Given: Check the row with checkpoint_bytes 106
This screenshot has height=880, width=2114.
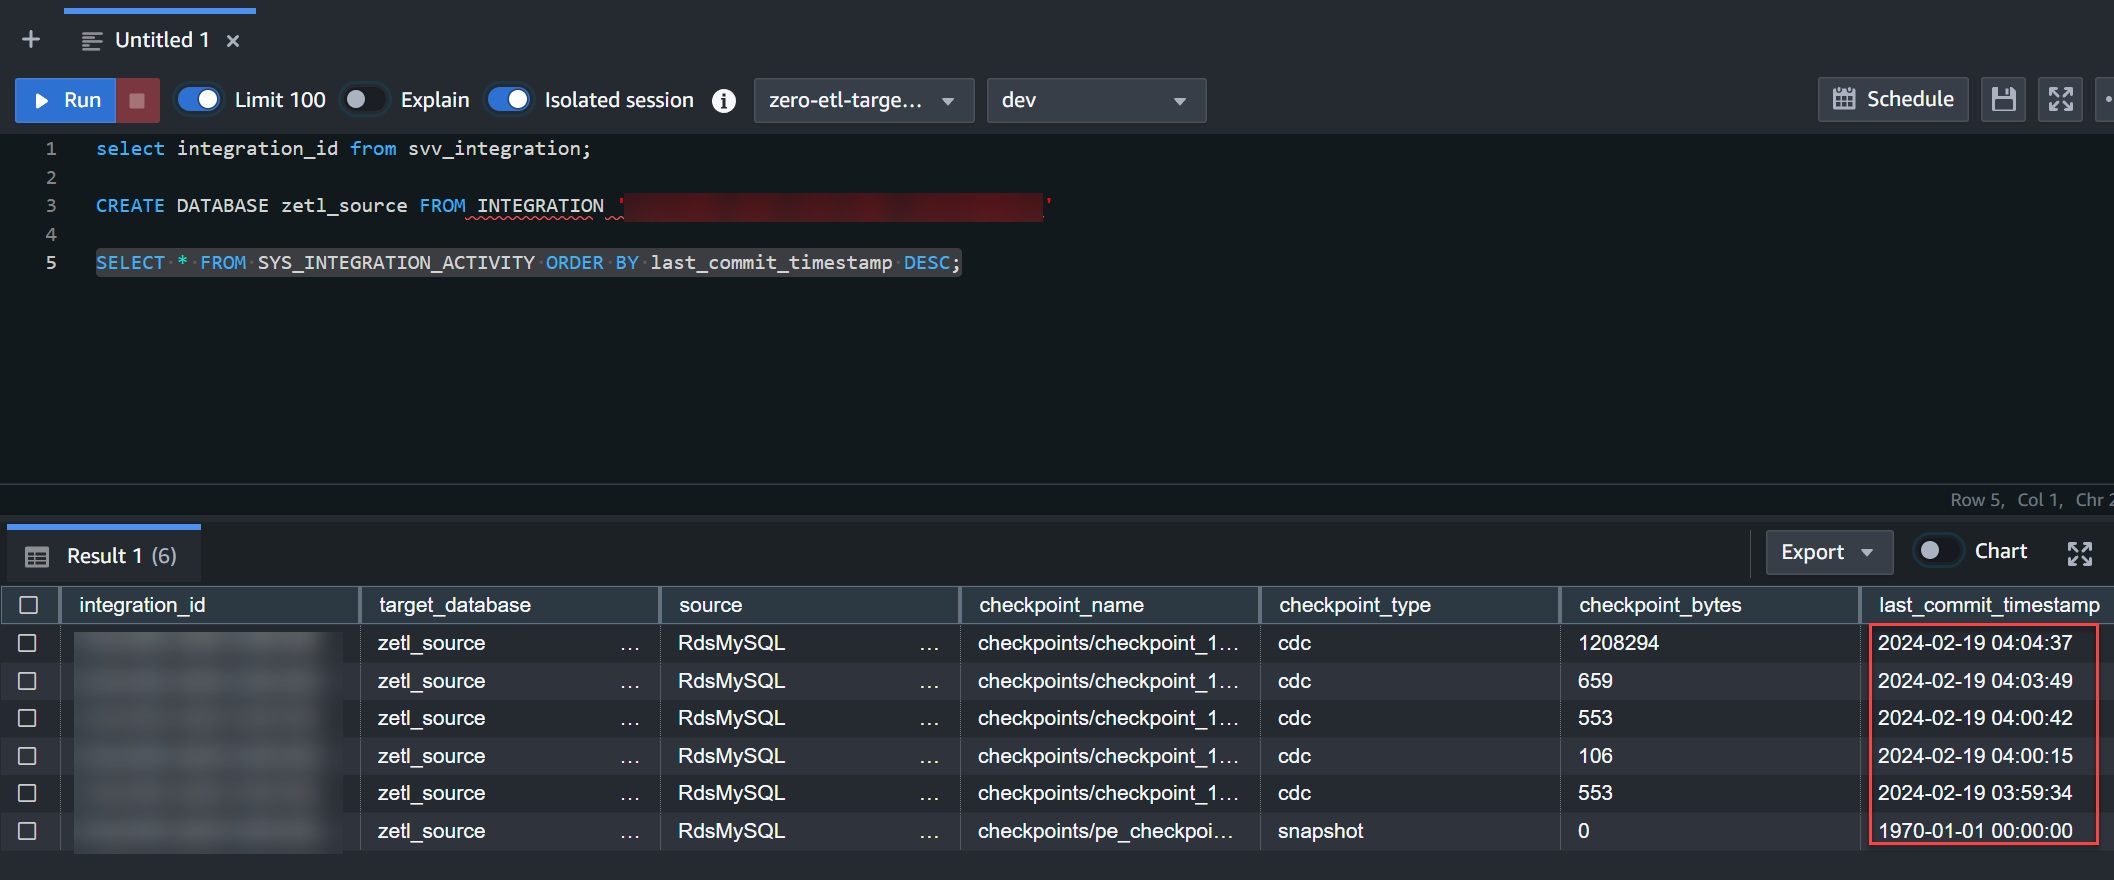Looking at the screenshot, I should 28,756.
